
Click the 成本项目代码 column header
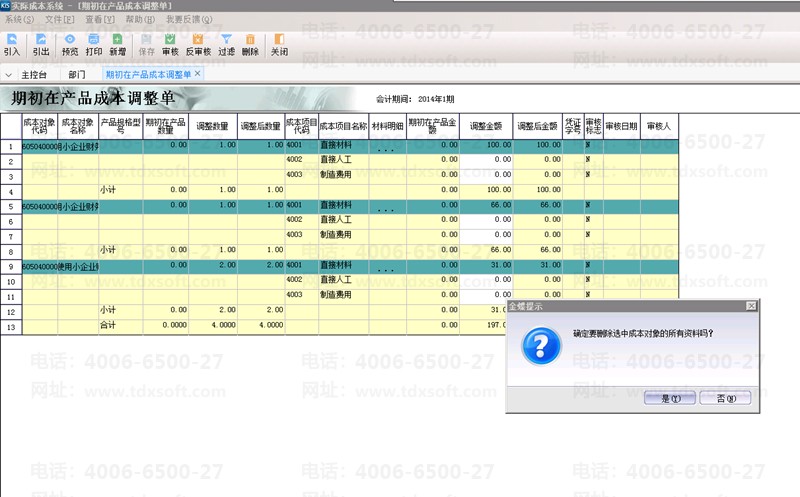302,126
